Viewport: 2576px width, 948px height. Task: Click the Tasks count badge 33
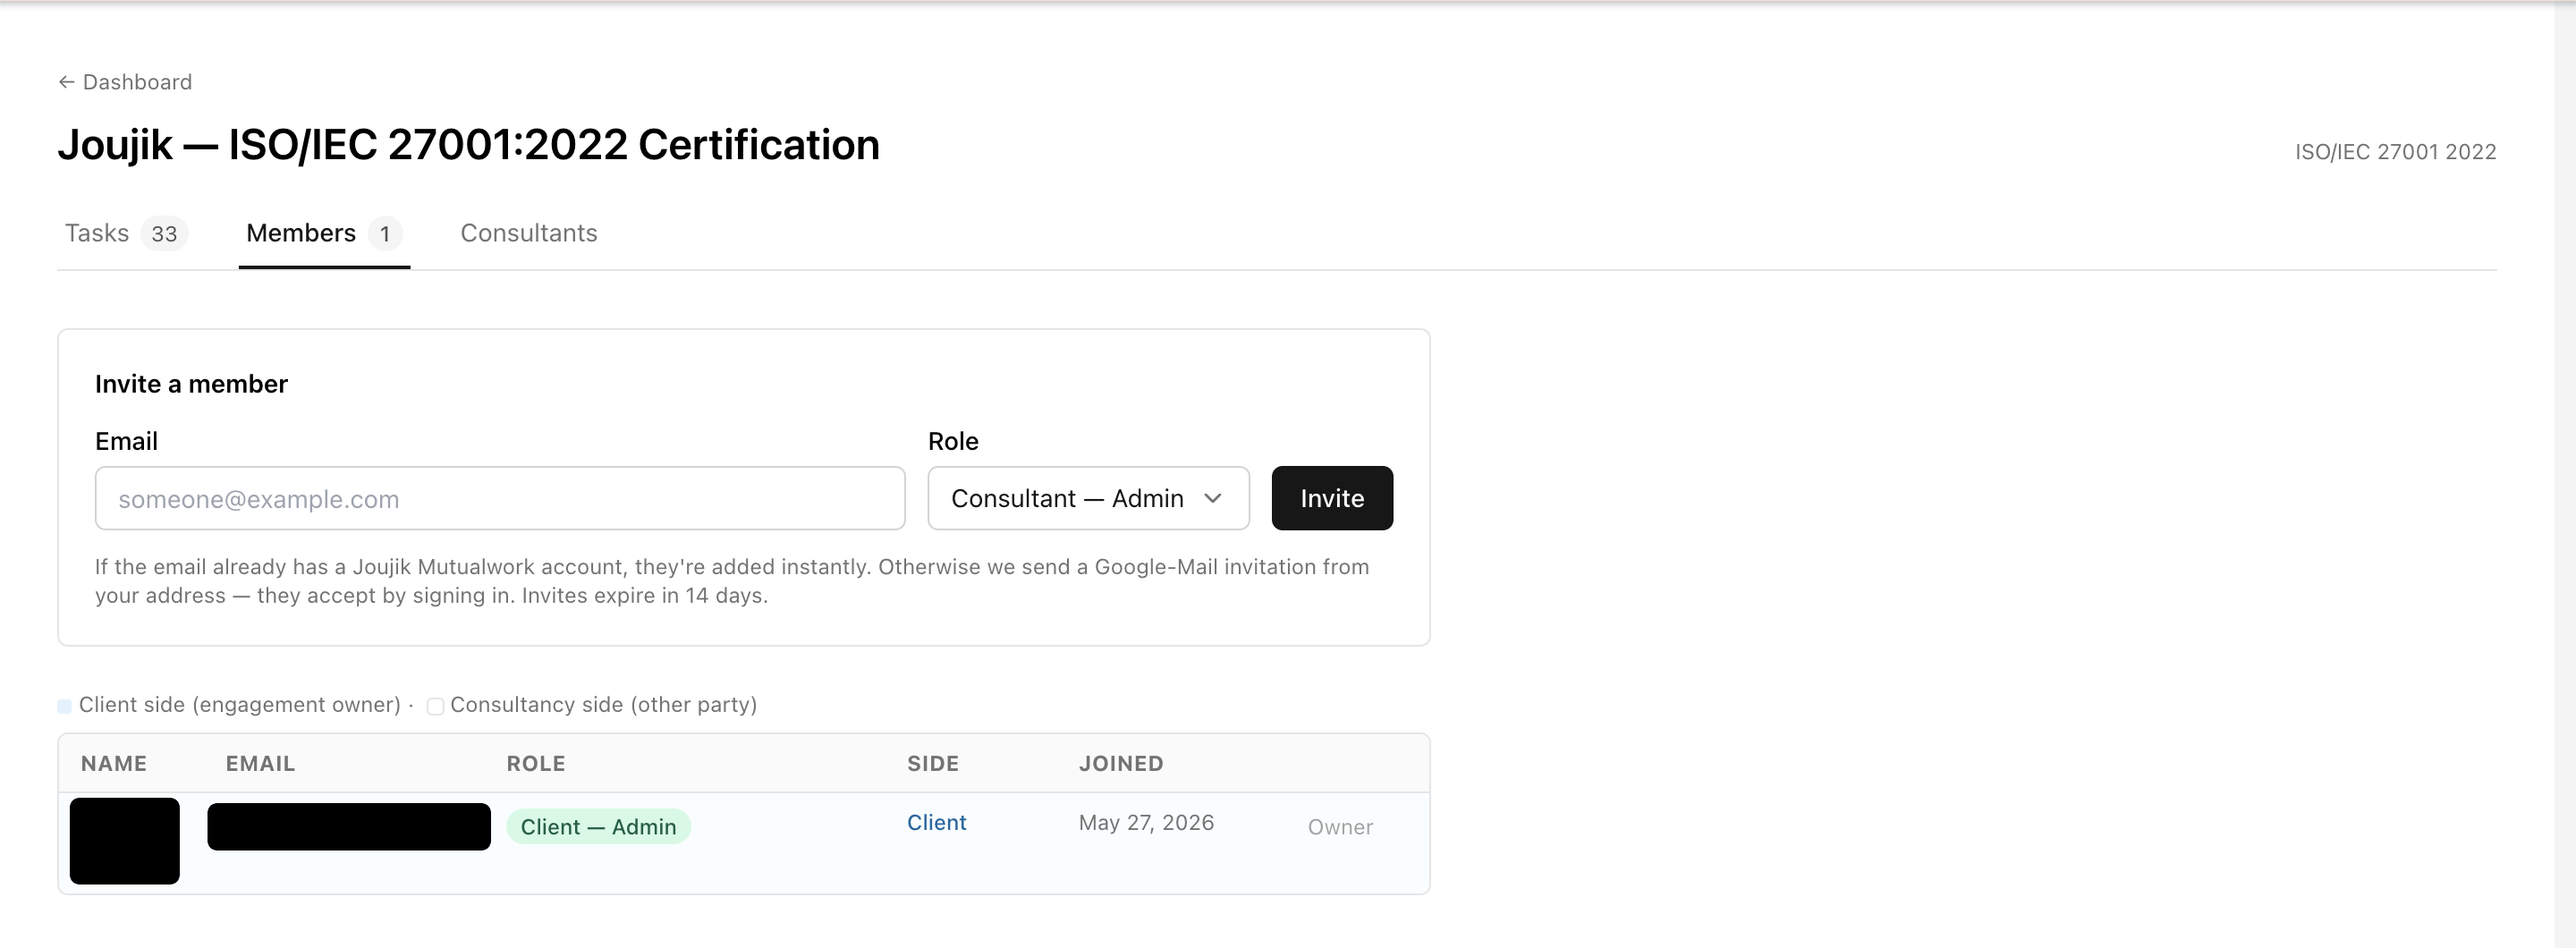(x=164, y=234)
